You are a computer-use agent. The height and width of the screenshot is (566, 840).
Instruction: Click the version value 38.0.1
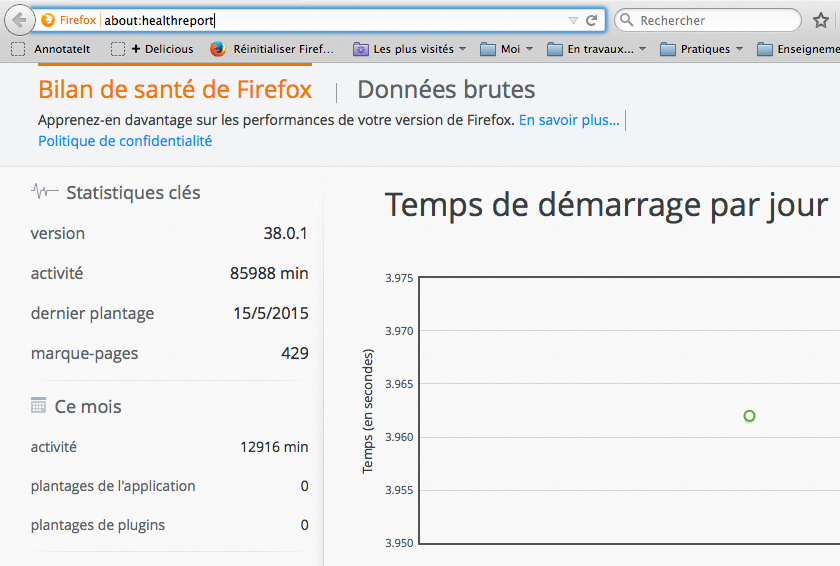coord(286,233)
